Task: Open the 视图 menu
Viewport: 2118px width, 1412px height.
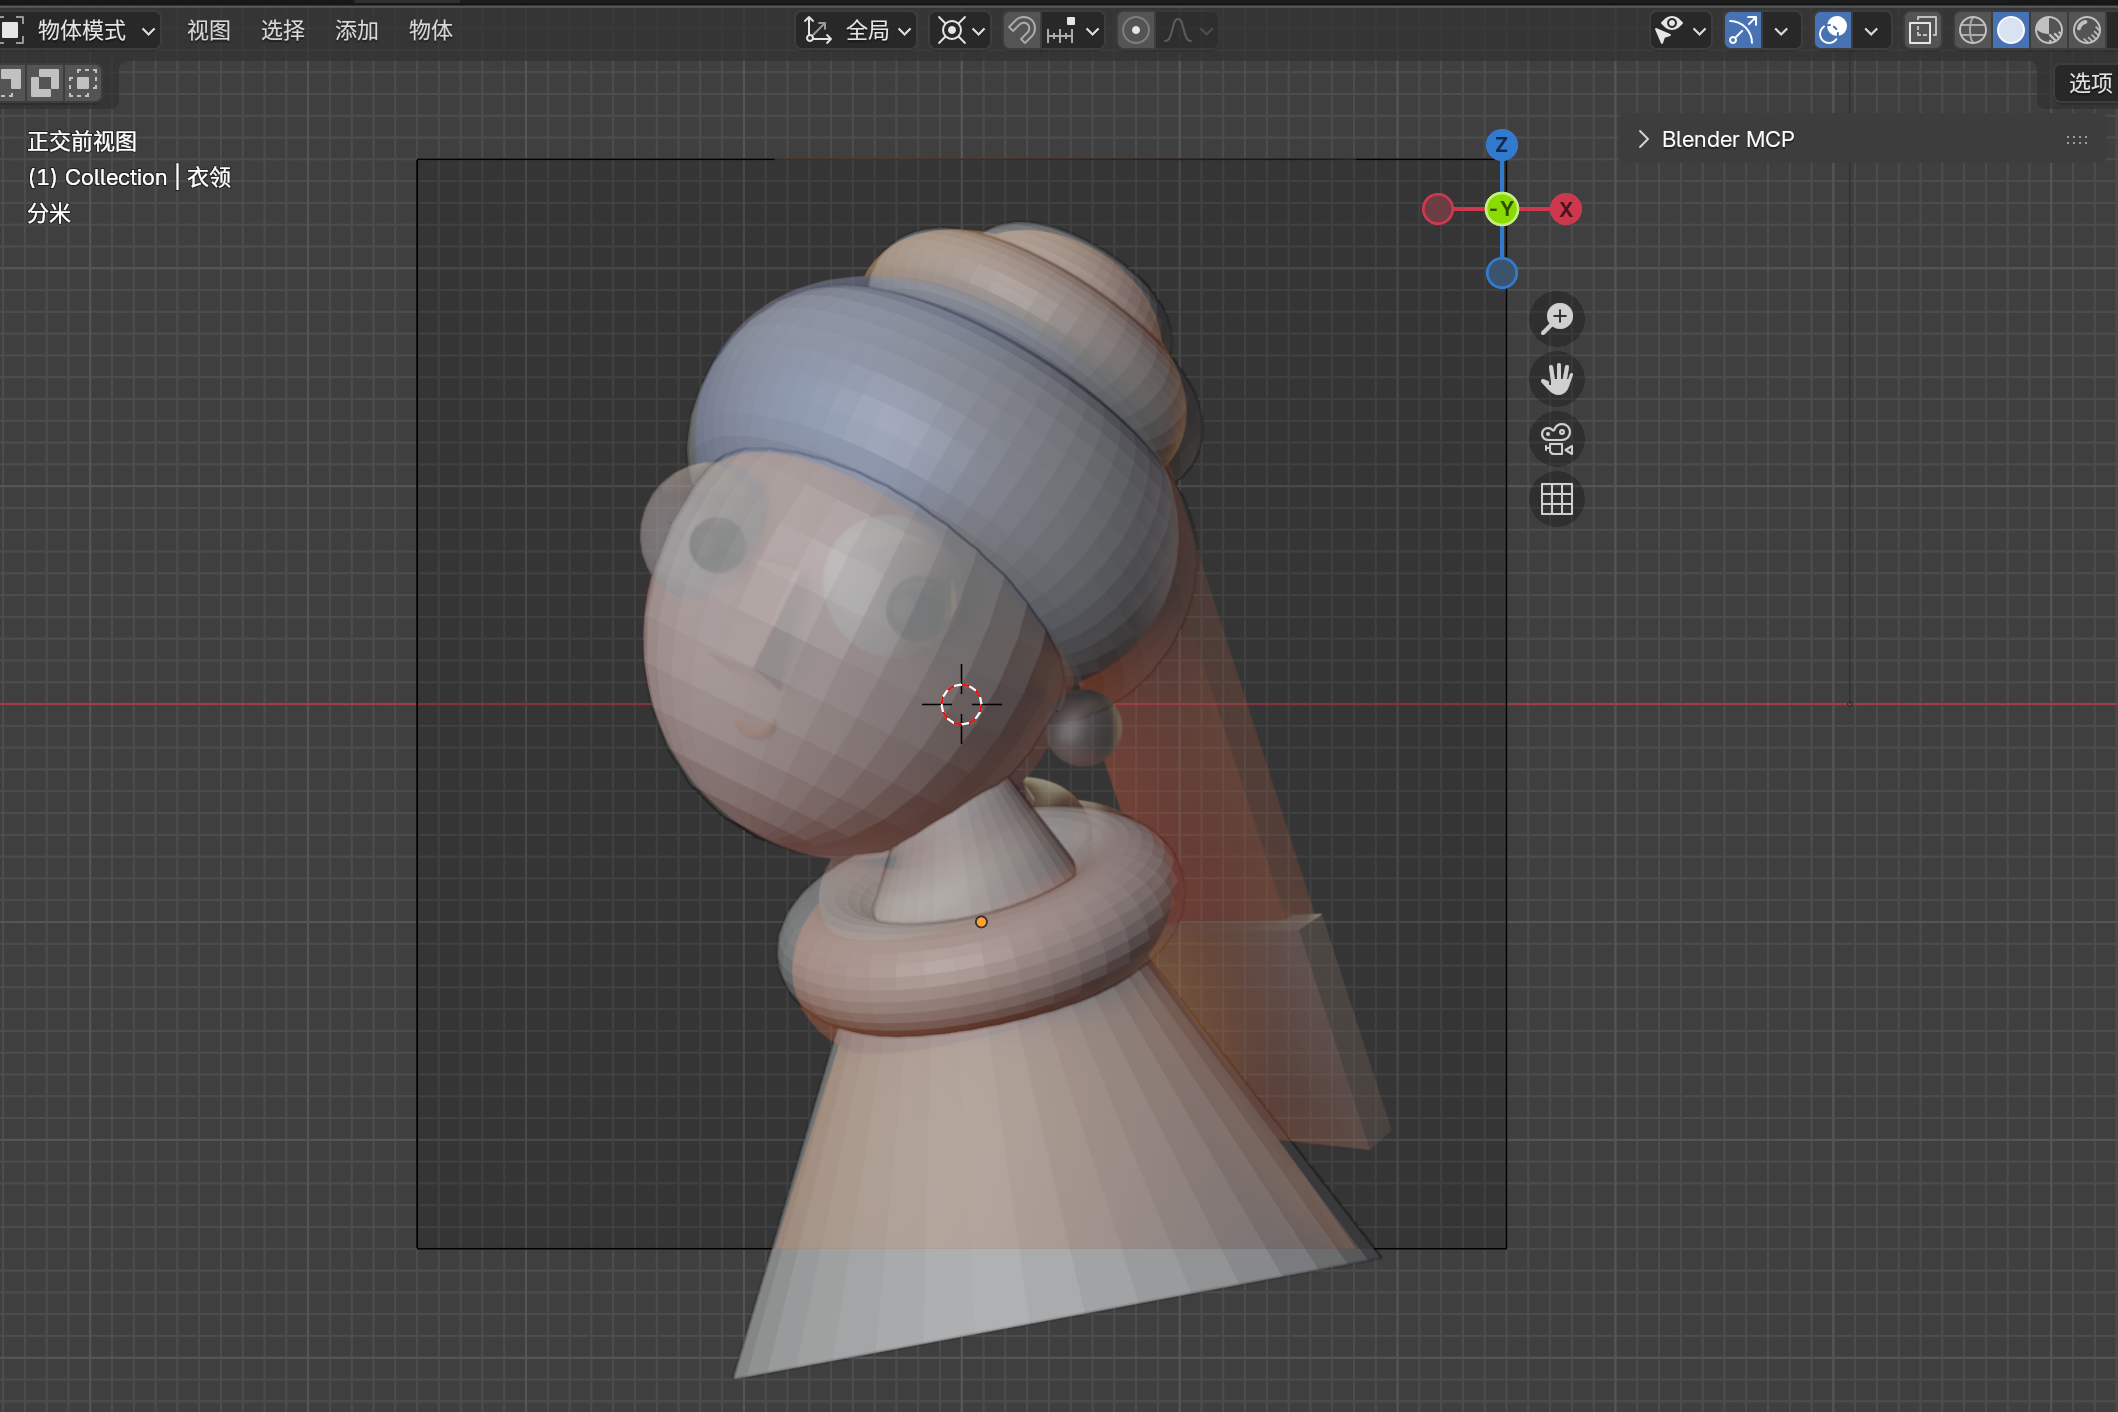Action: click(x=209, y=31)
